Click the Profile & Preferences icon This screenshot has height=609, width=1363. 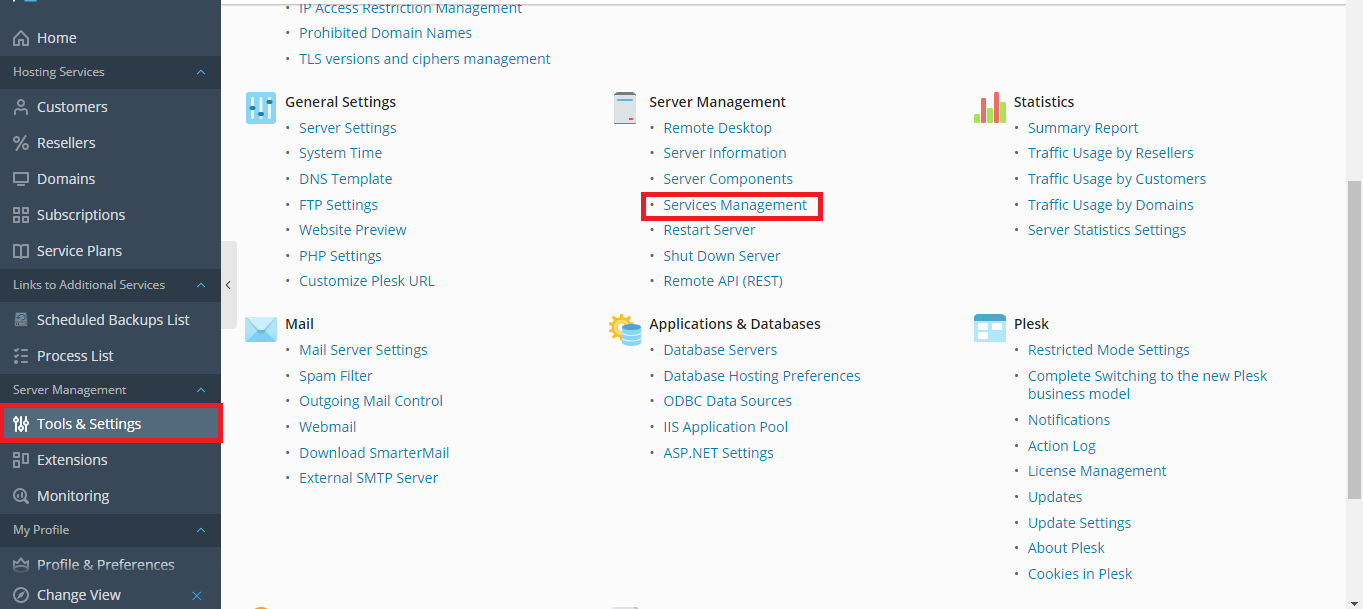[x=21, y=565]
